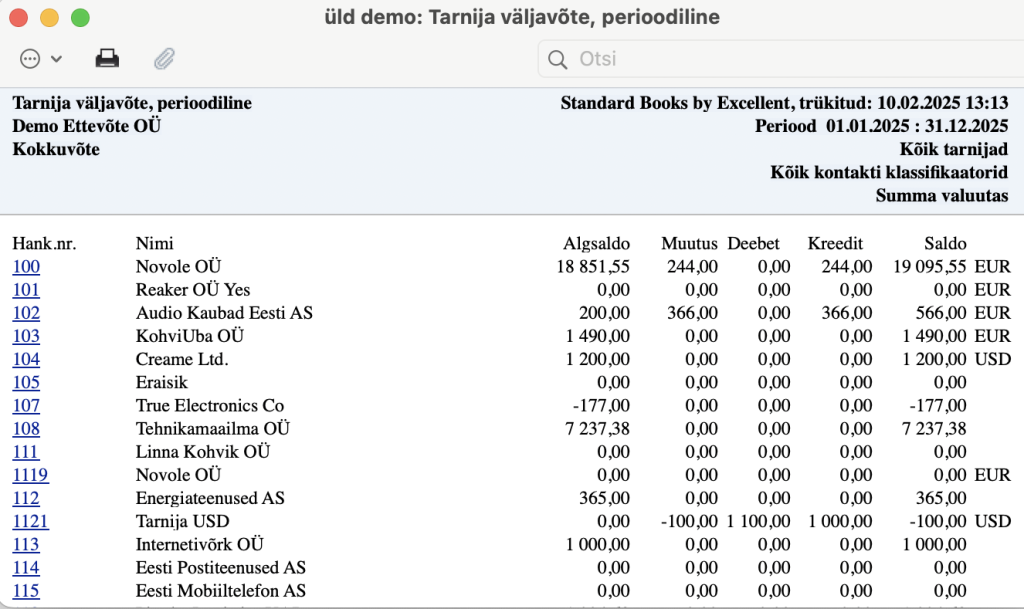Click the magnifier icon in search box
Screen dimensions: 1024x609
pos(557,59)
